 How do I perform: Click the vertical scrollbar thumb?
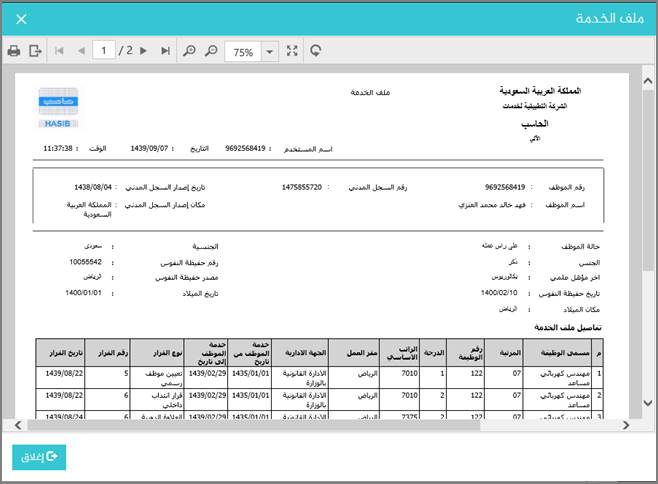[x=648, y=181]
